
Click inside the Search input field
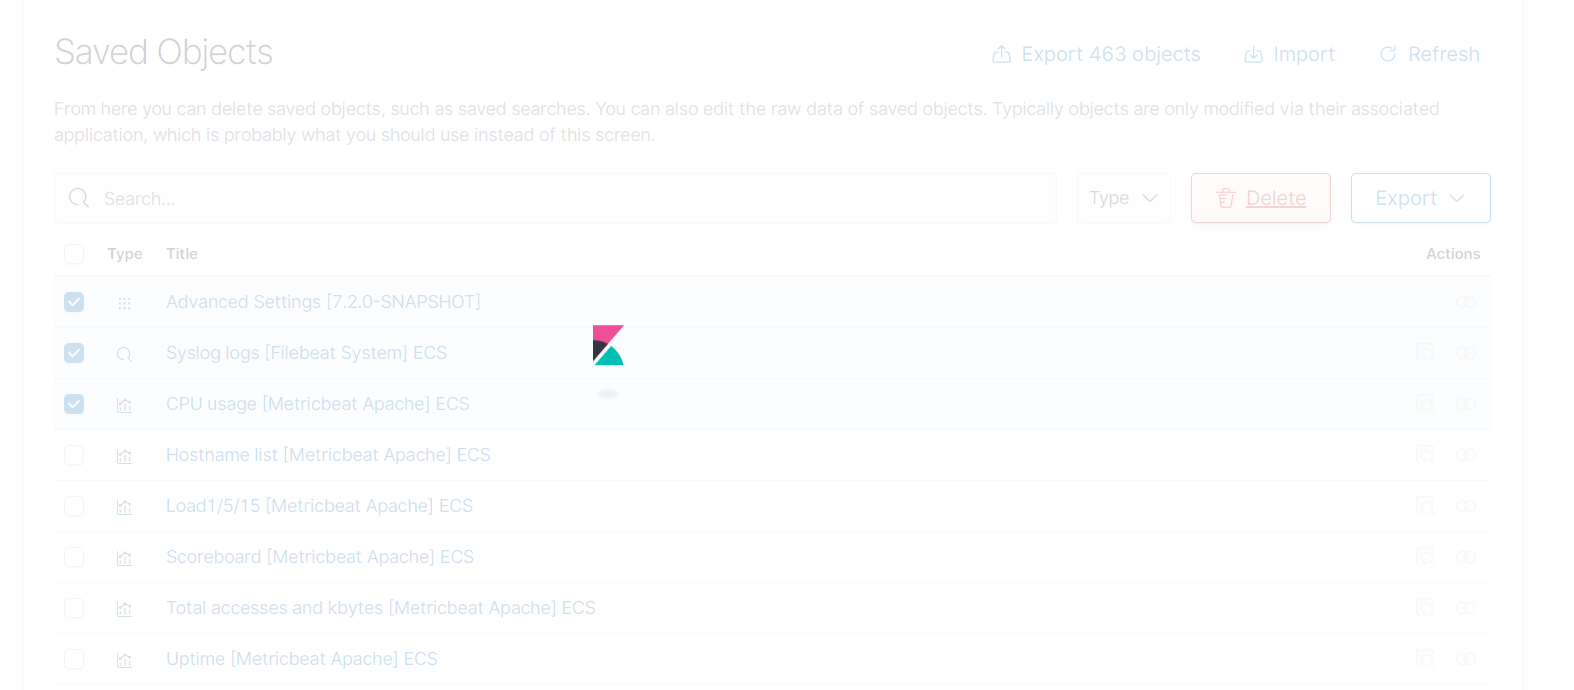400,198
